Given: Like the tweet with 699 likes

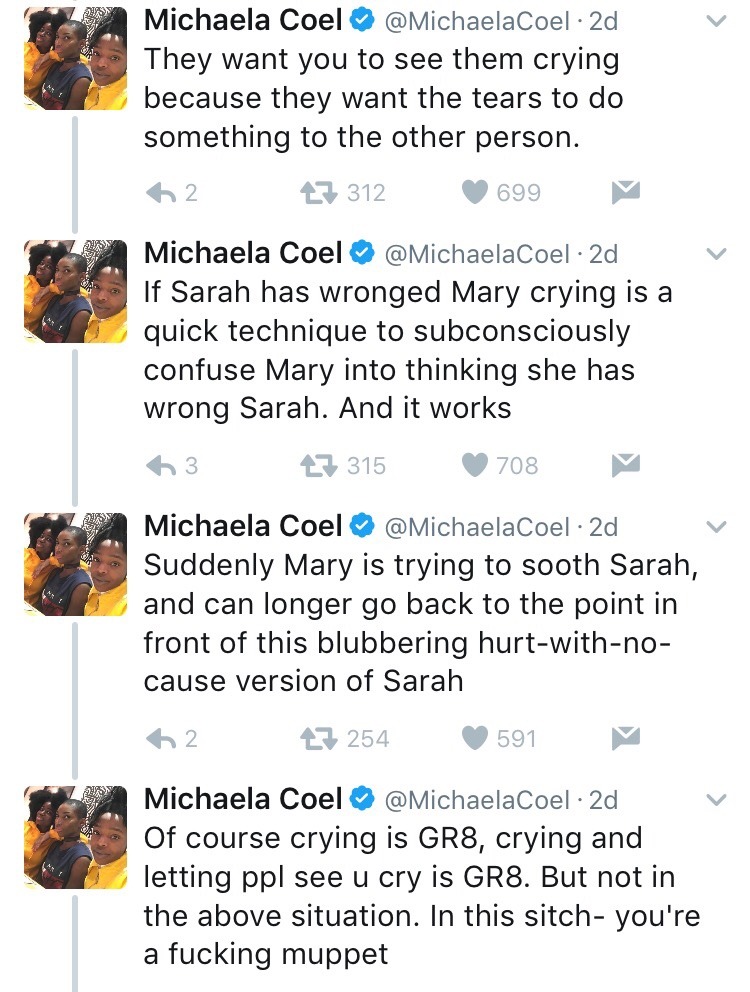Looking at the screenshot, I should pyautogui.click(x=476, y=193).
